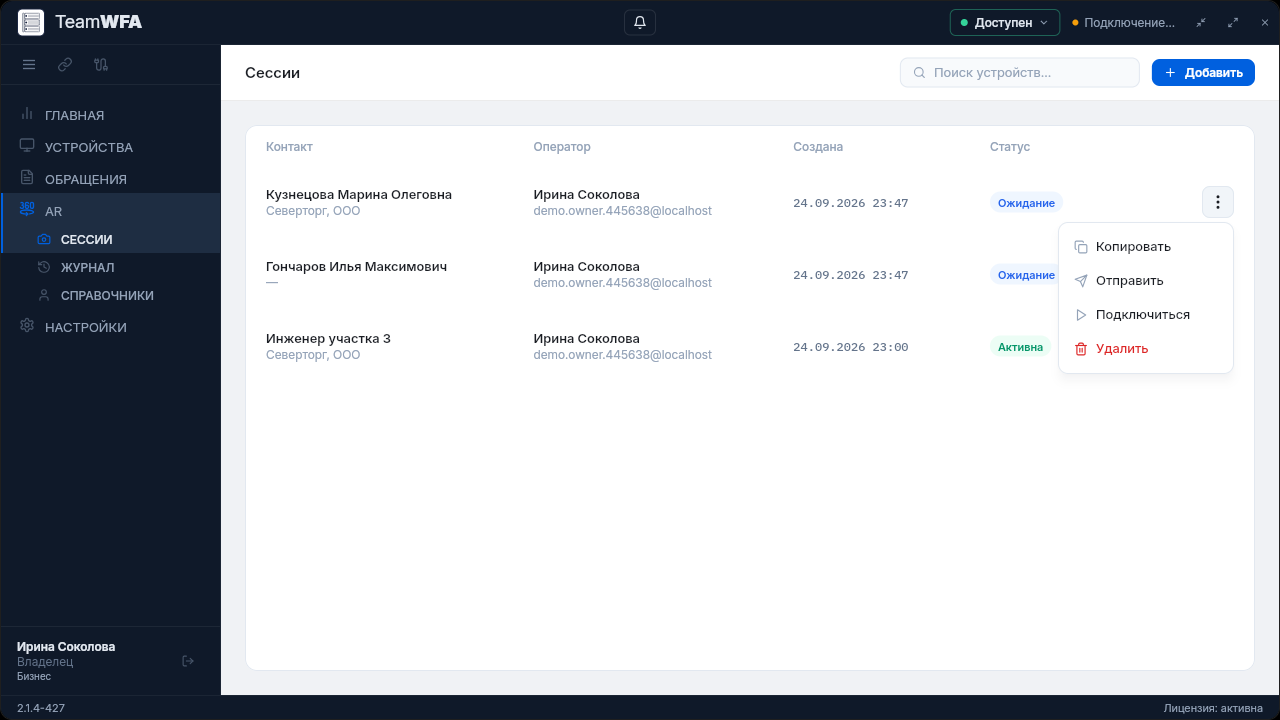
Task: Click the bar chart icon for ГЛАВНАЯ
Action: point(27,114)
